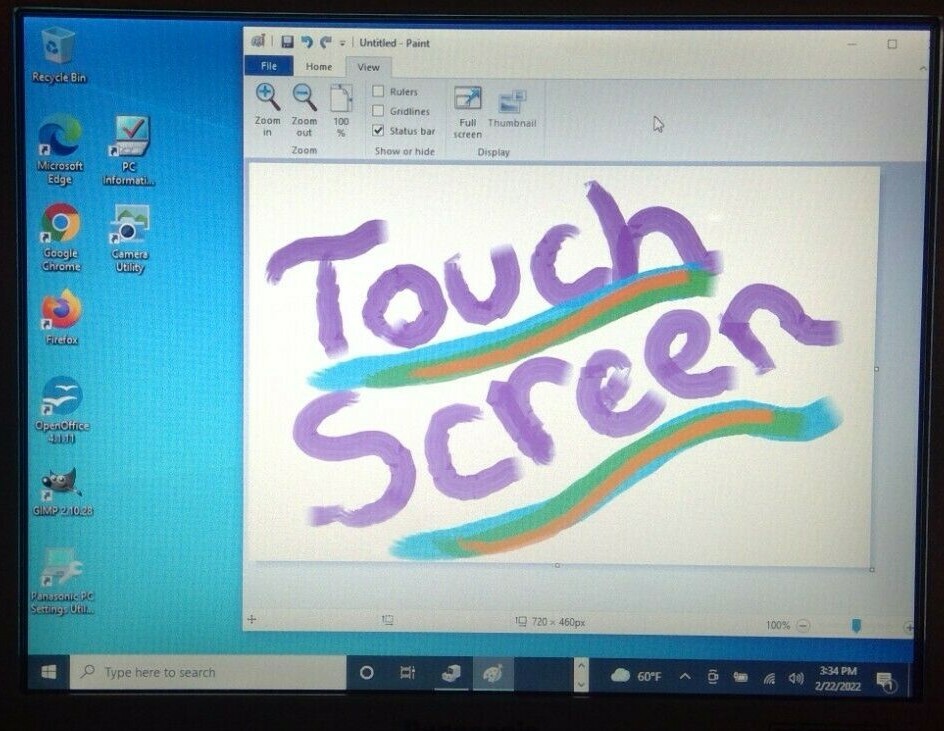The image size is (944, 731).
Task: Select the View ribbon tab
Action: 368,67
